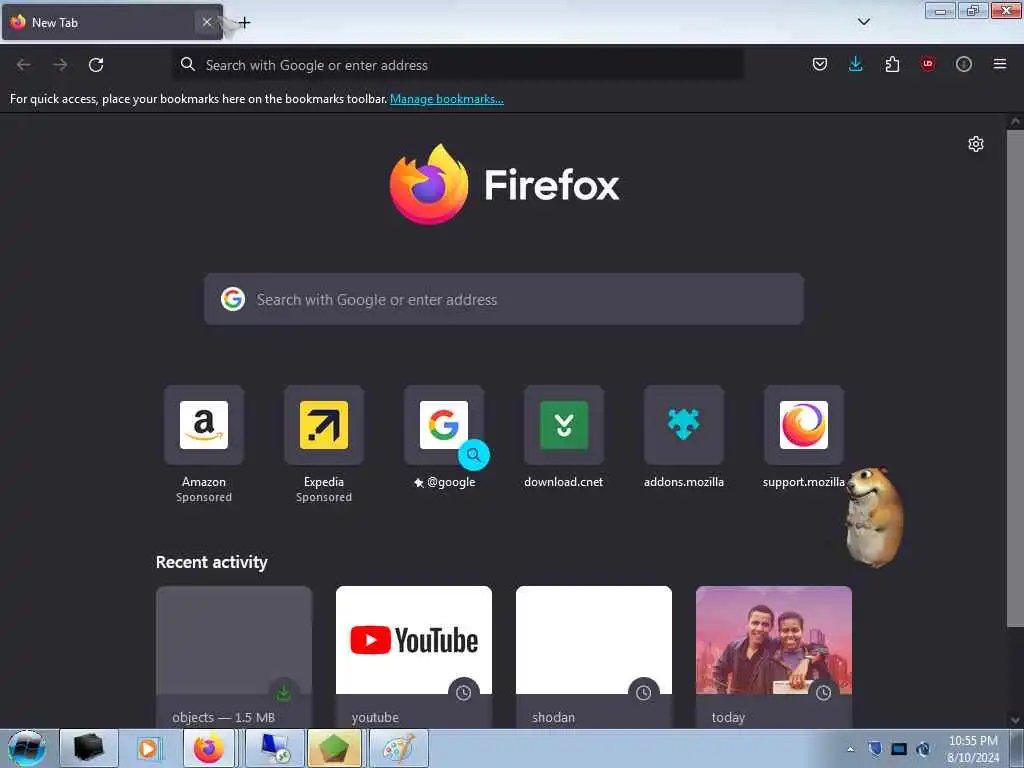The width and height of the screenshot is (1024, 768).
Task: Click the circular info icon in toolbar
Action: pyautogui.click(x=964, y=64)
